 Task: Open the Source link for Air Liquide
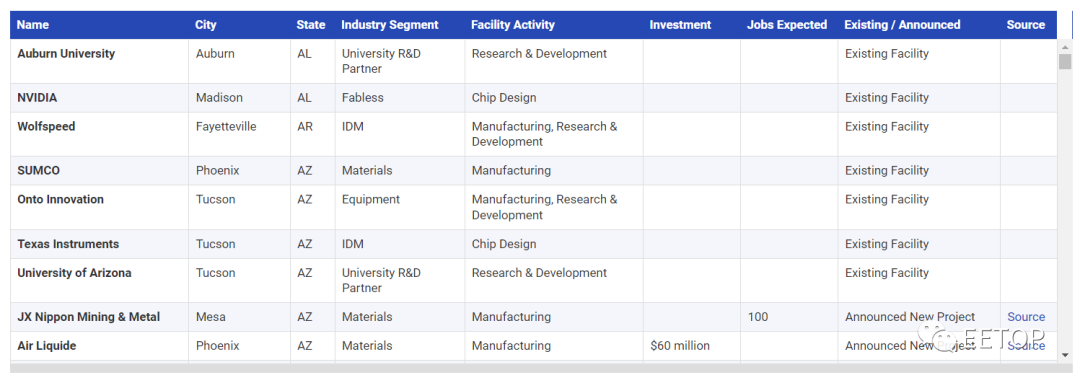click(1026, 346)
